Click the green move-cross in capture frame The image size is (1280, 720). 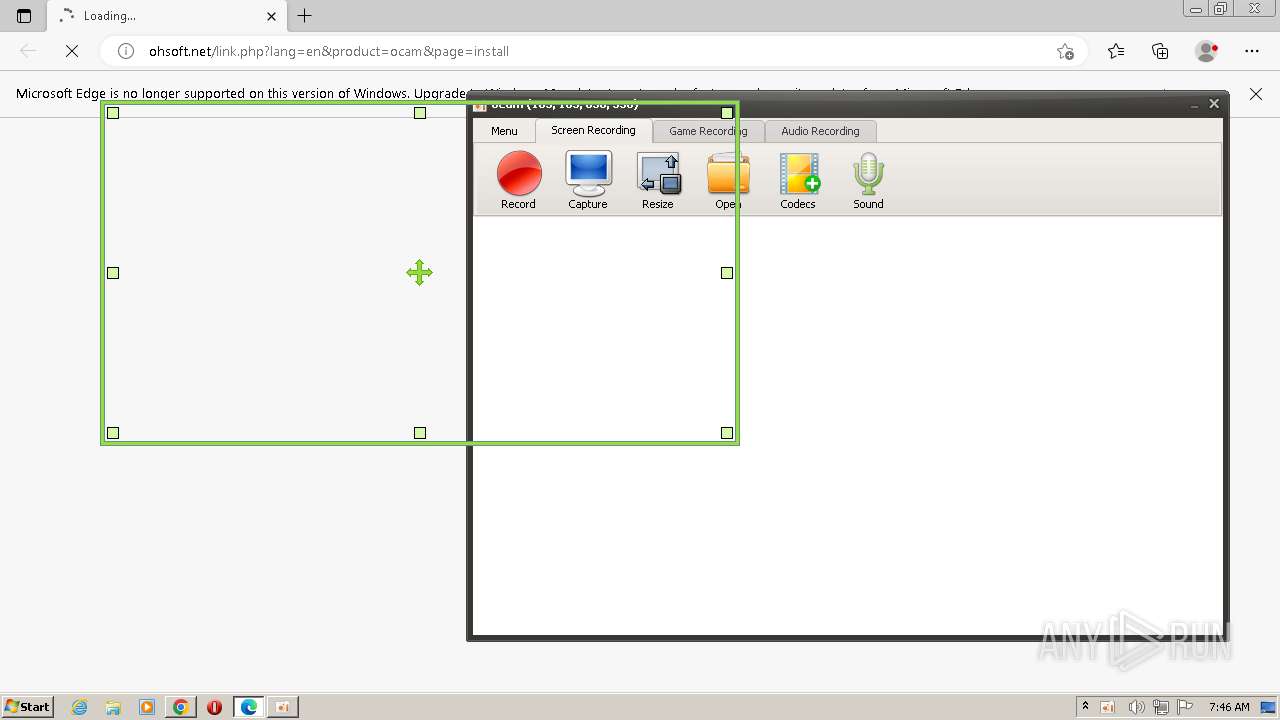click(419, 273)
